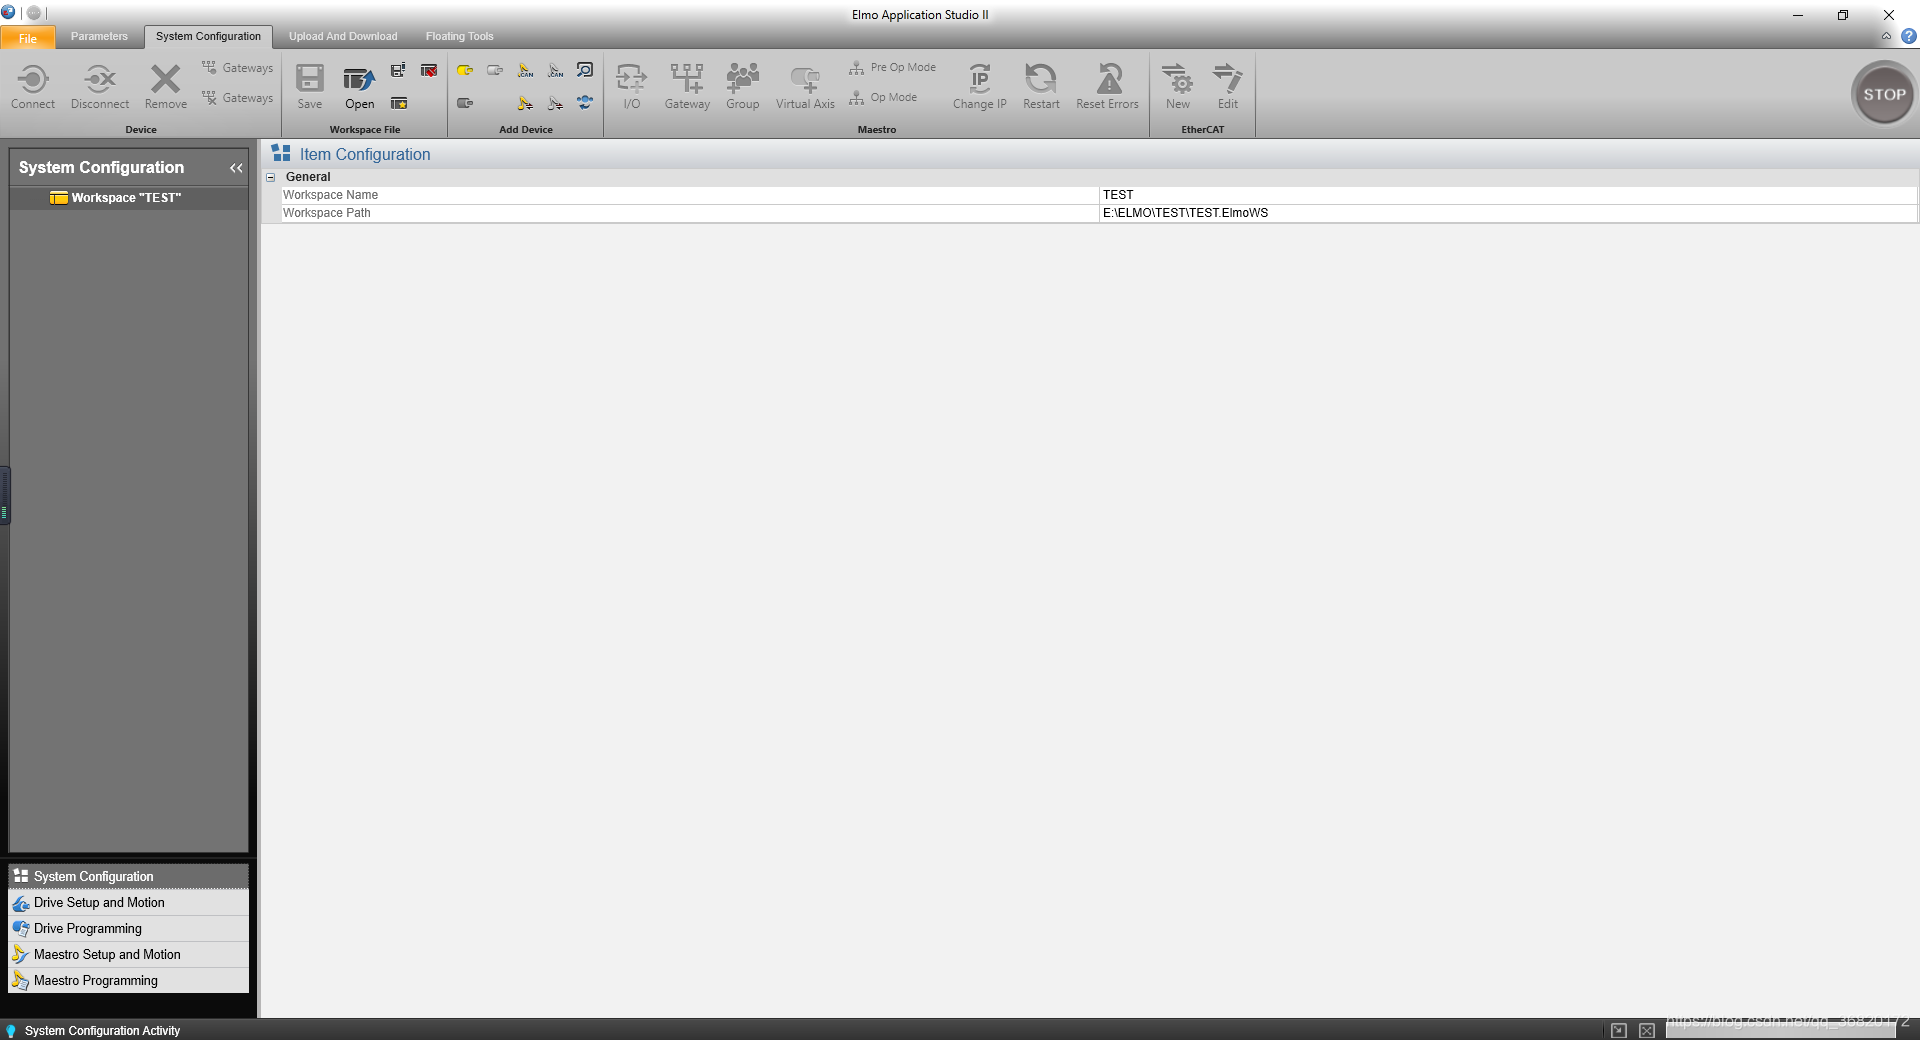The height and width of the screenshot is (1040, 1920).
Task: Select the System Configuration ribbon tab
Action: point(208,36)
